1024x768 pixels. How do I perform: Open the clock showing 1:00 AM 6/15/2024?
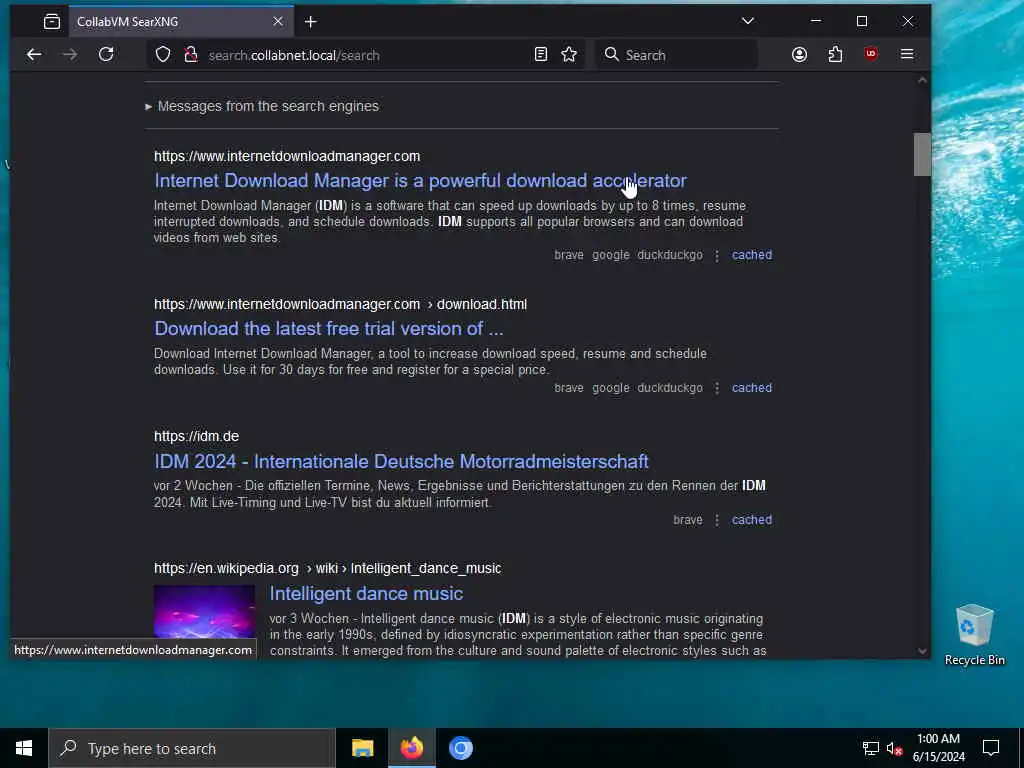pos(938,748)
